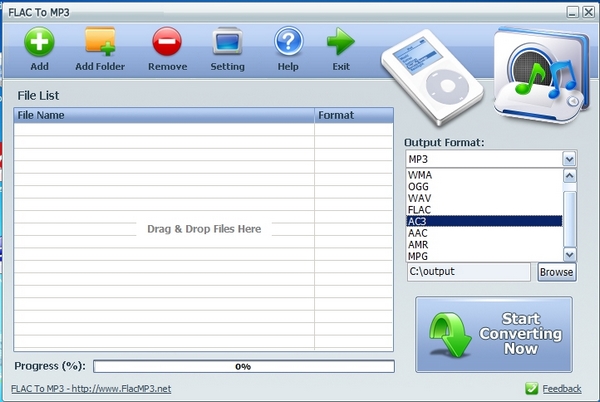Select WMA in output format list
Screen dimensions: 600x402
(484, 175)
